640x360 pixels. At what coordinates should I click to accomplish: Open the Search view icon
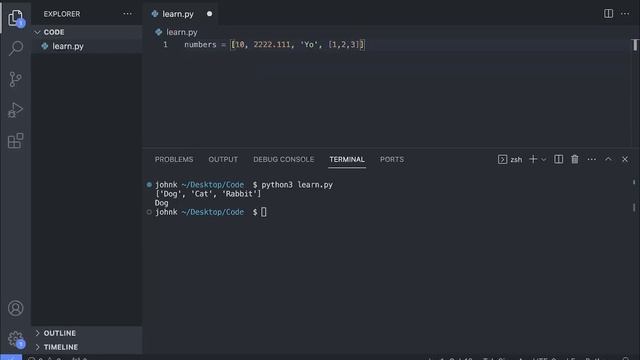click(x=16, y=48)
